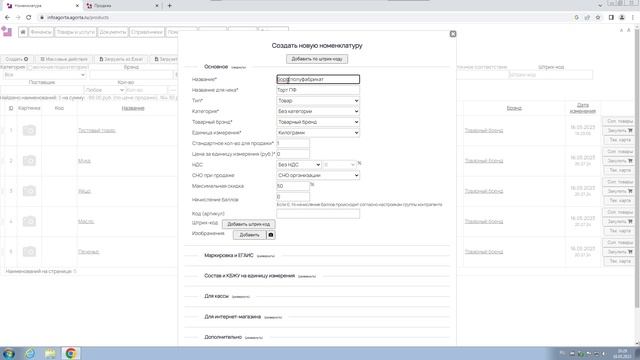Click Добавить image button
640x360 pixels.
click(249, 235)
